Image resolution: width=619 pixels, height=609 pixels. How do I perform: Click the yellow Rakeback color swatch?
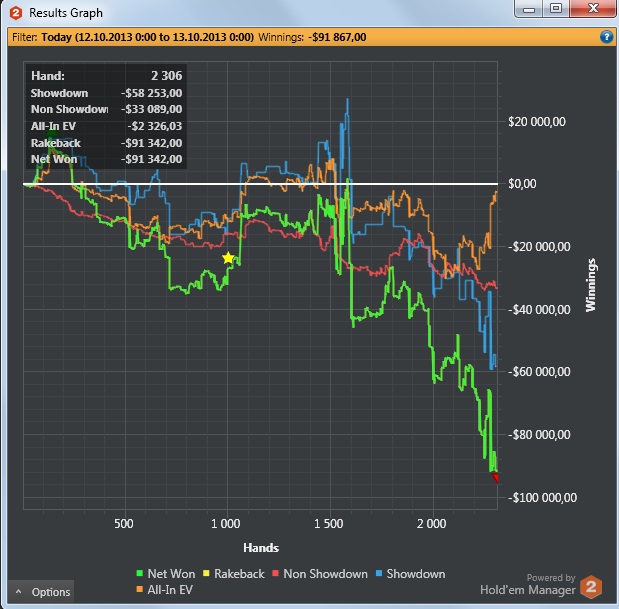[x=206, y=573]
